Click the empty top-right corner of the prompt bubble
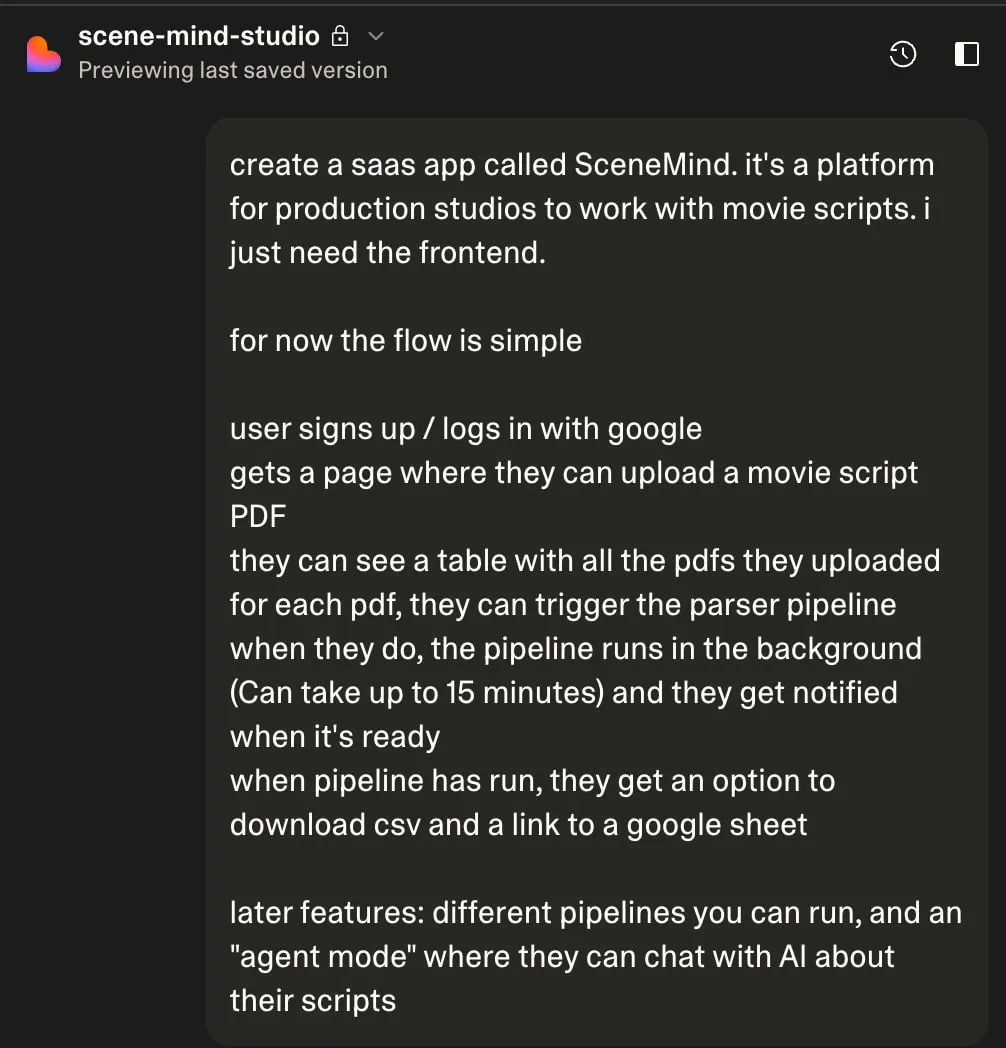Viewport: 1006px width, 1048px height. 960,136
